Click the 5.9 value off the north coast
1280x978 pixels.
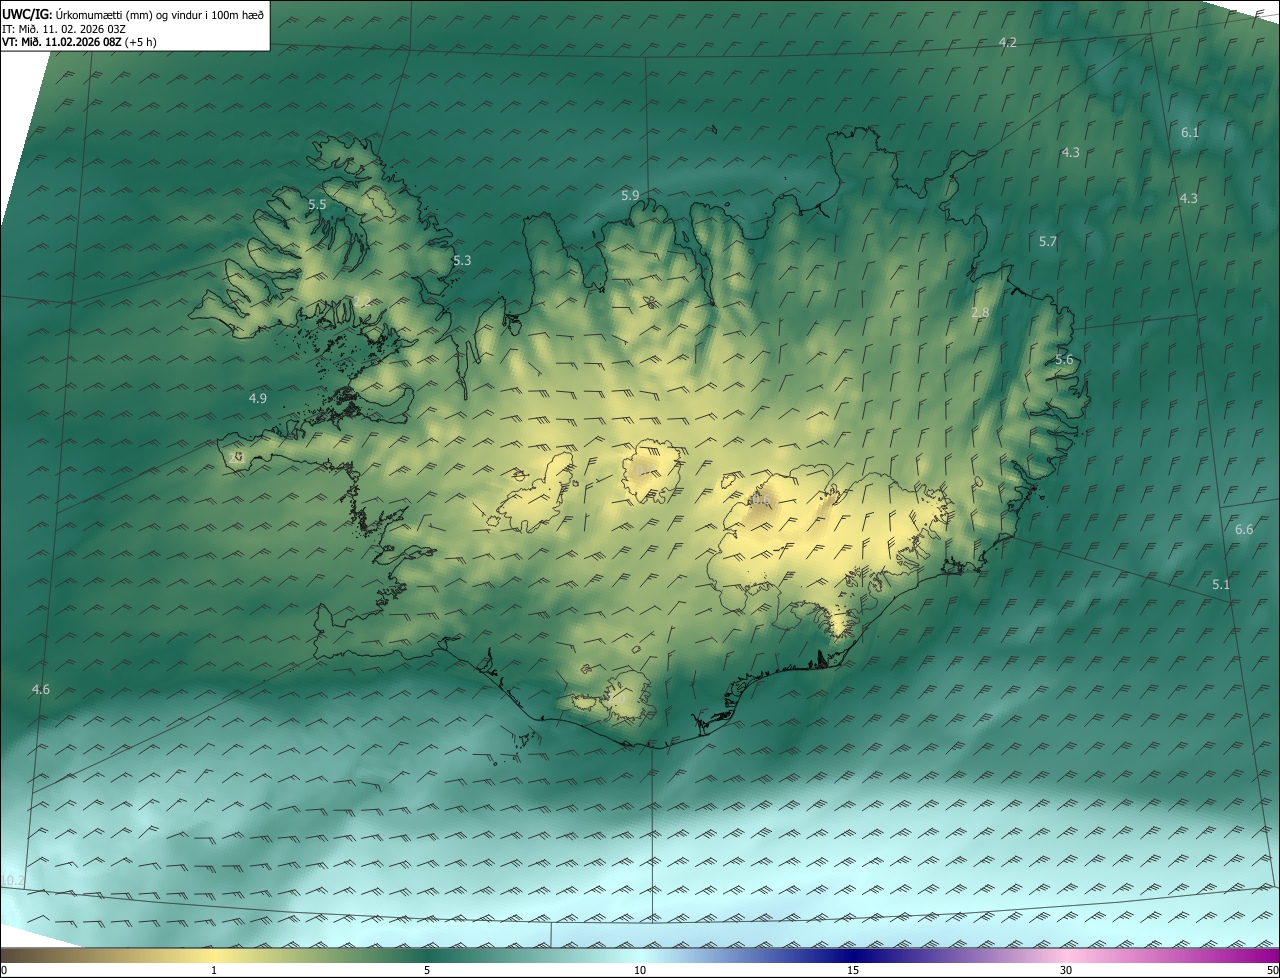[x=630, y=195]
